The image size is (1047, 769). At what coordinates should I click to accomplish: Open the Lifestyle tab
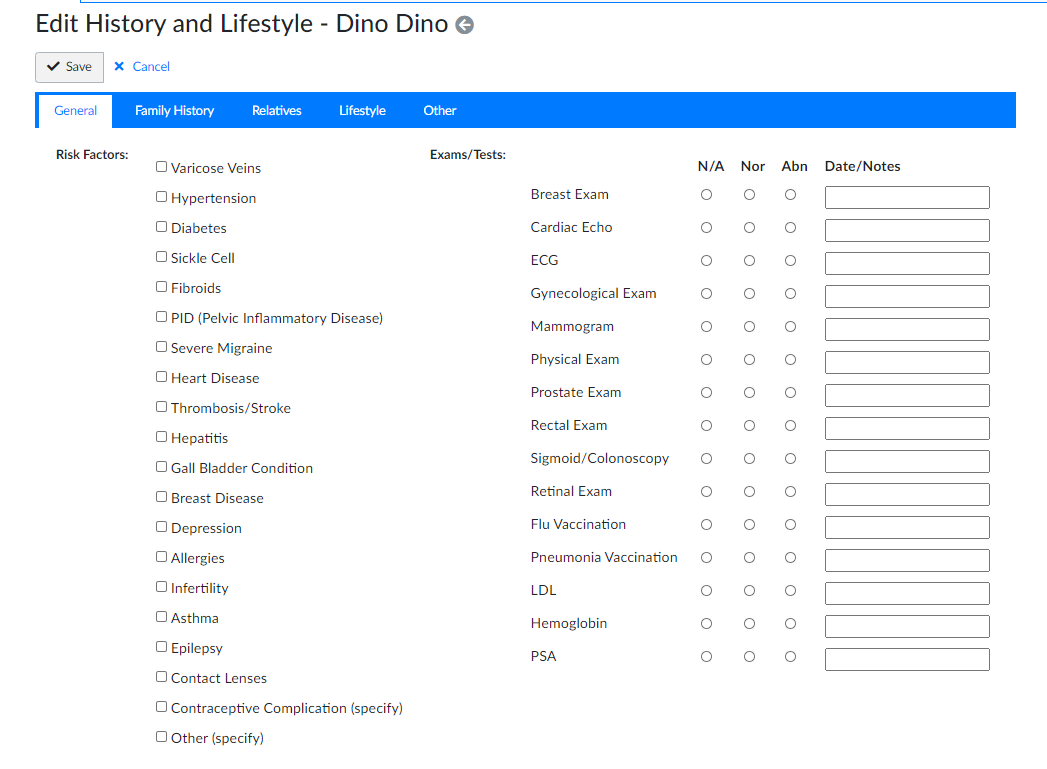[x=362, y=110]
